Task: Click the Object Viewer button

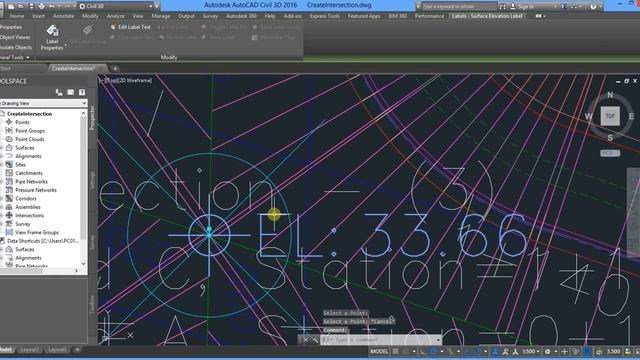Action: pyautogui.click(x=15, y=37)
